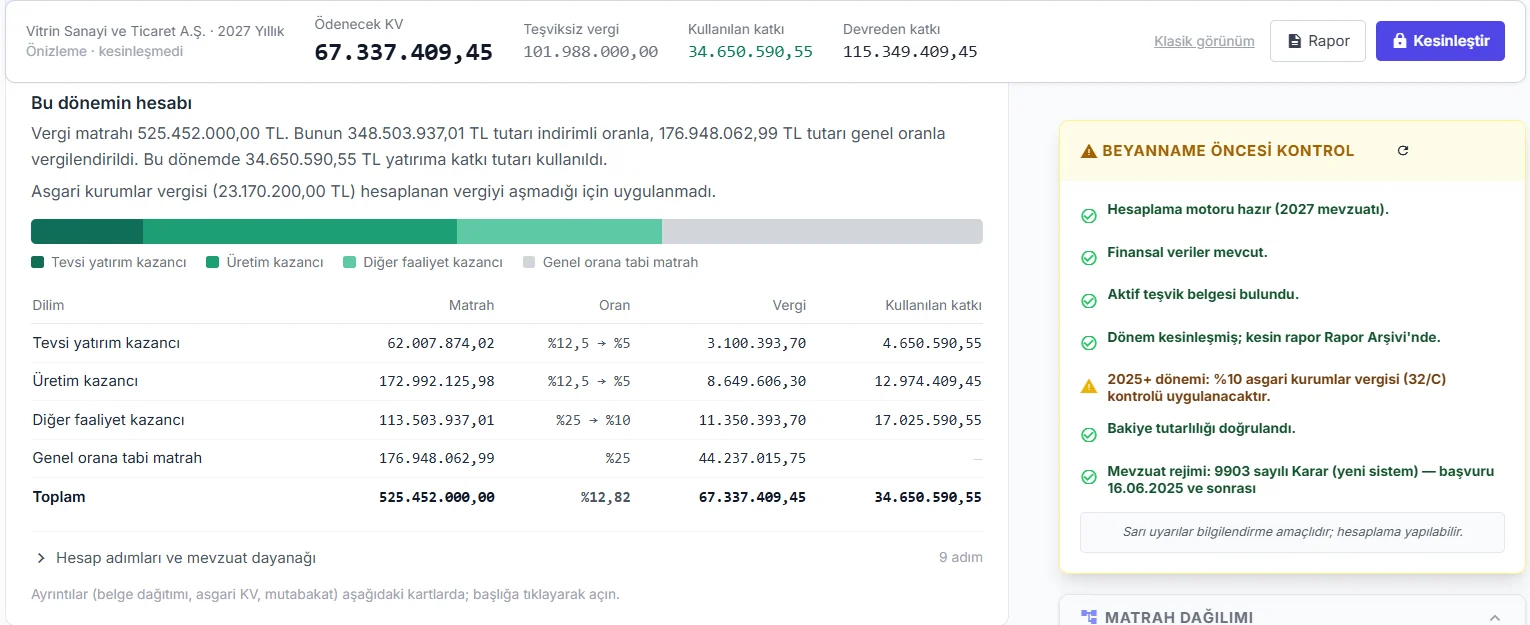Click the Devreden katkı value 115.349.409,45

[910, 52]
